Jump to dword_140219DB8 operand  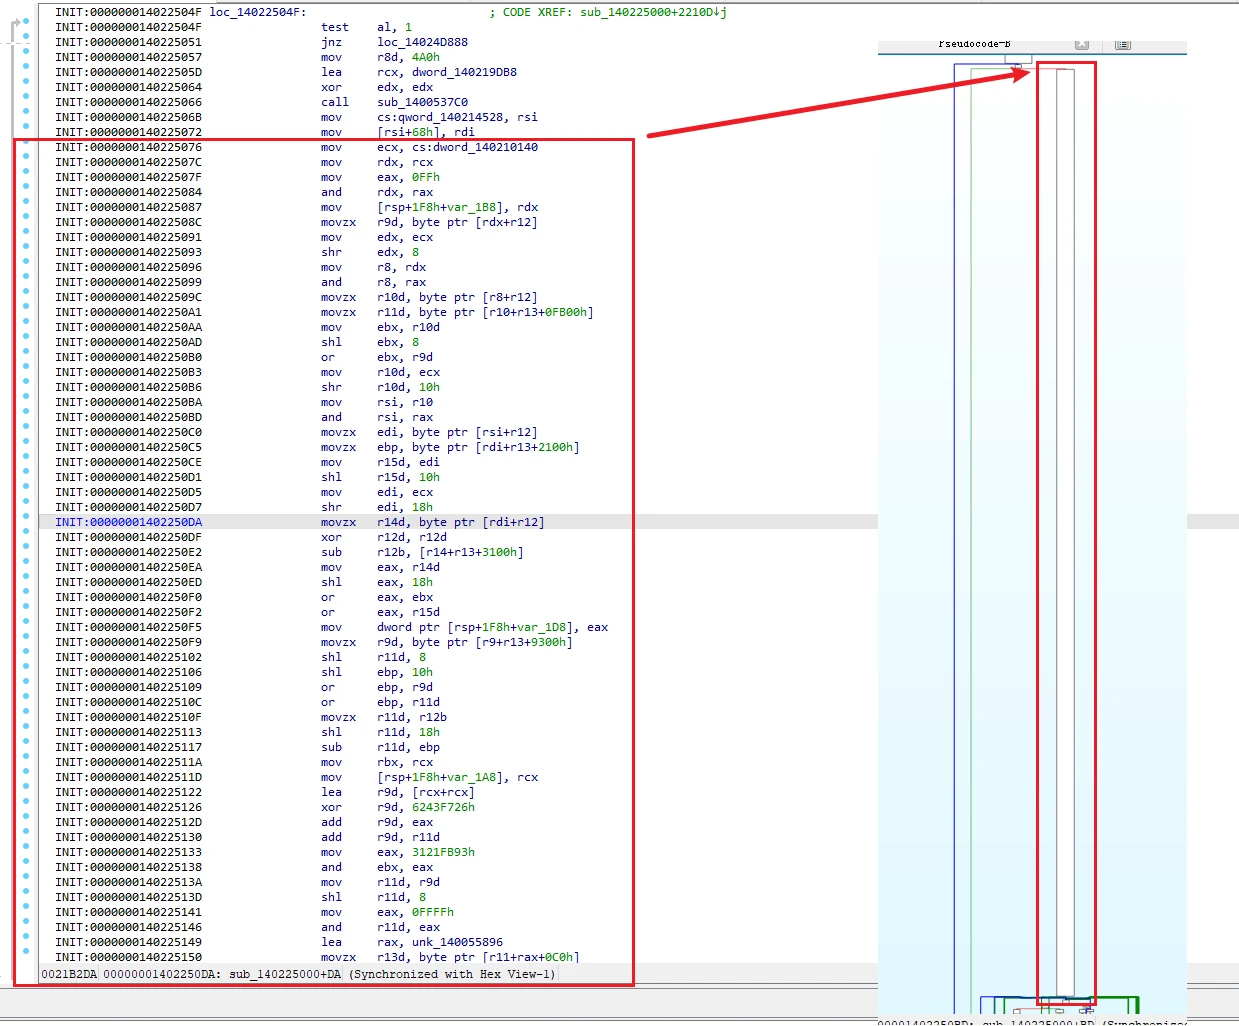coord(464,72)
